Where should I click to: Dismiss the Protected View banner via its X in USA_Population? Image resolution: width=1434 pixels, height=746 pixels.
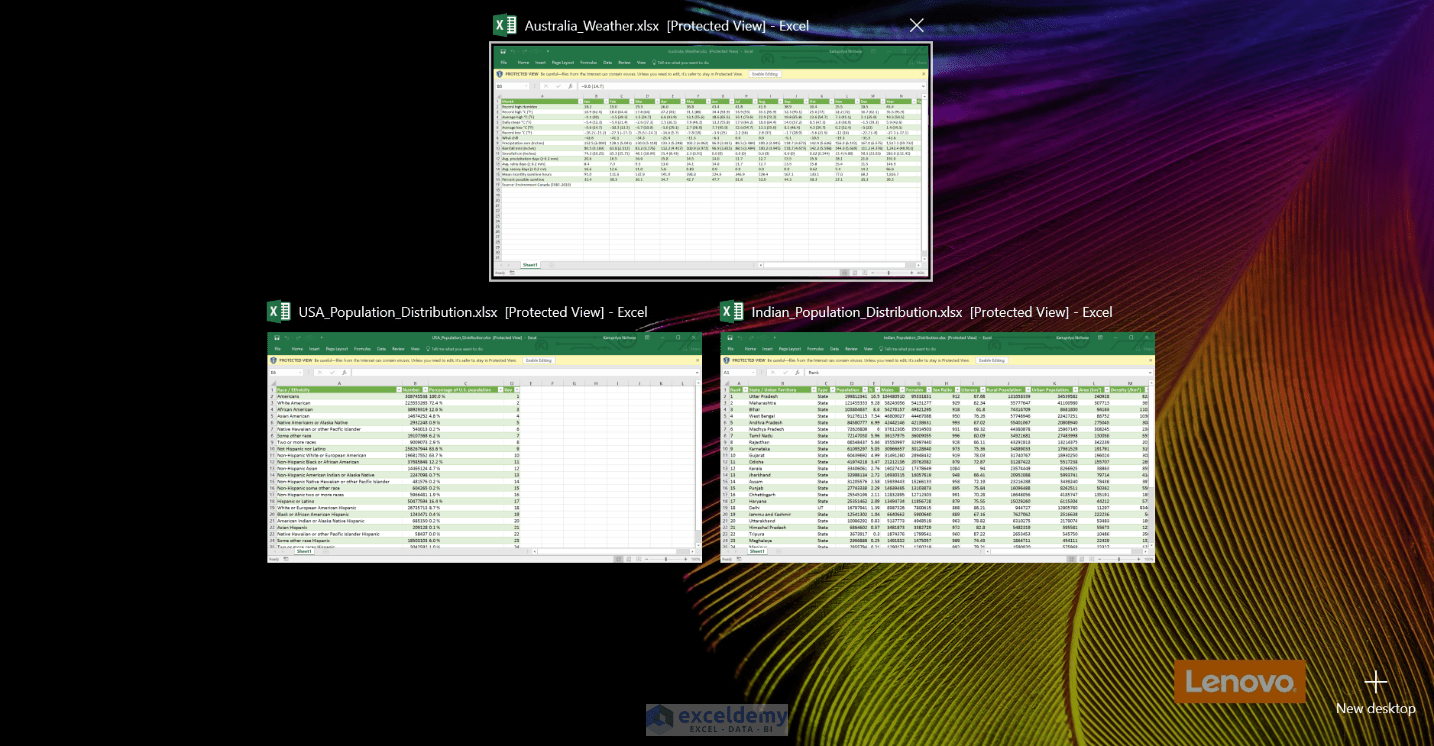(697, 360)
